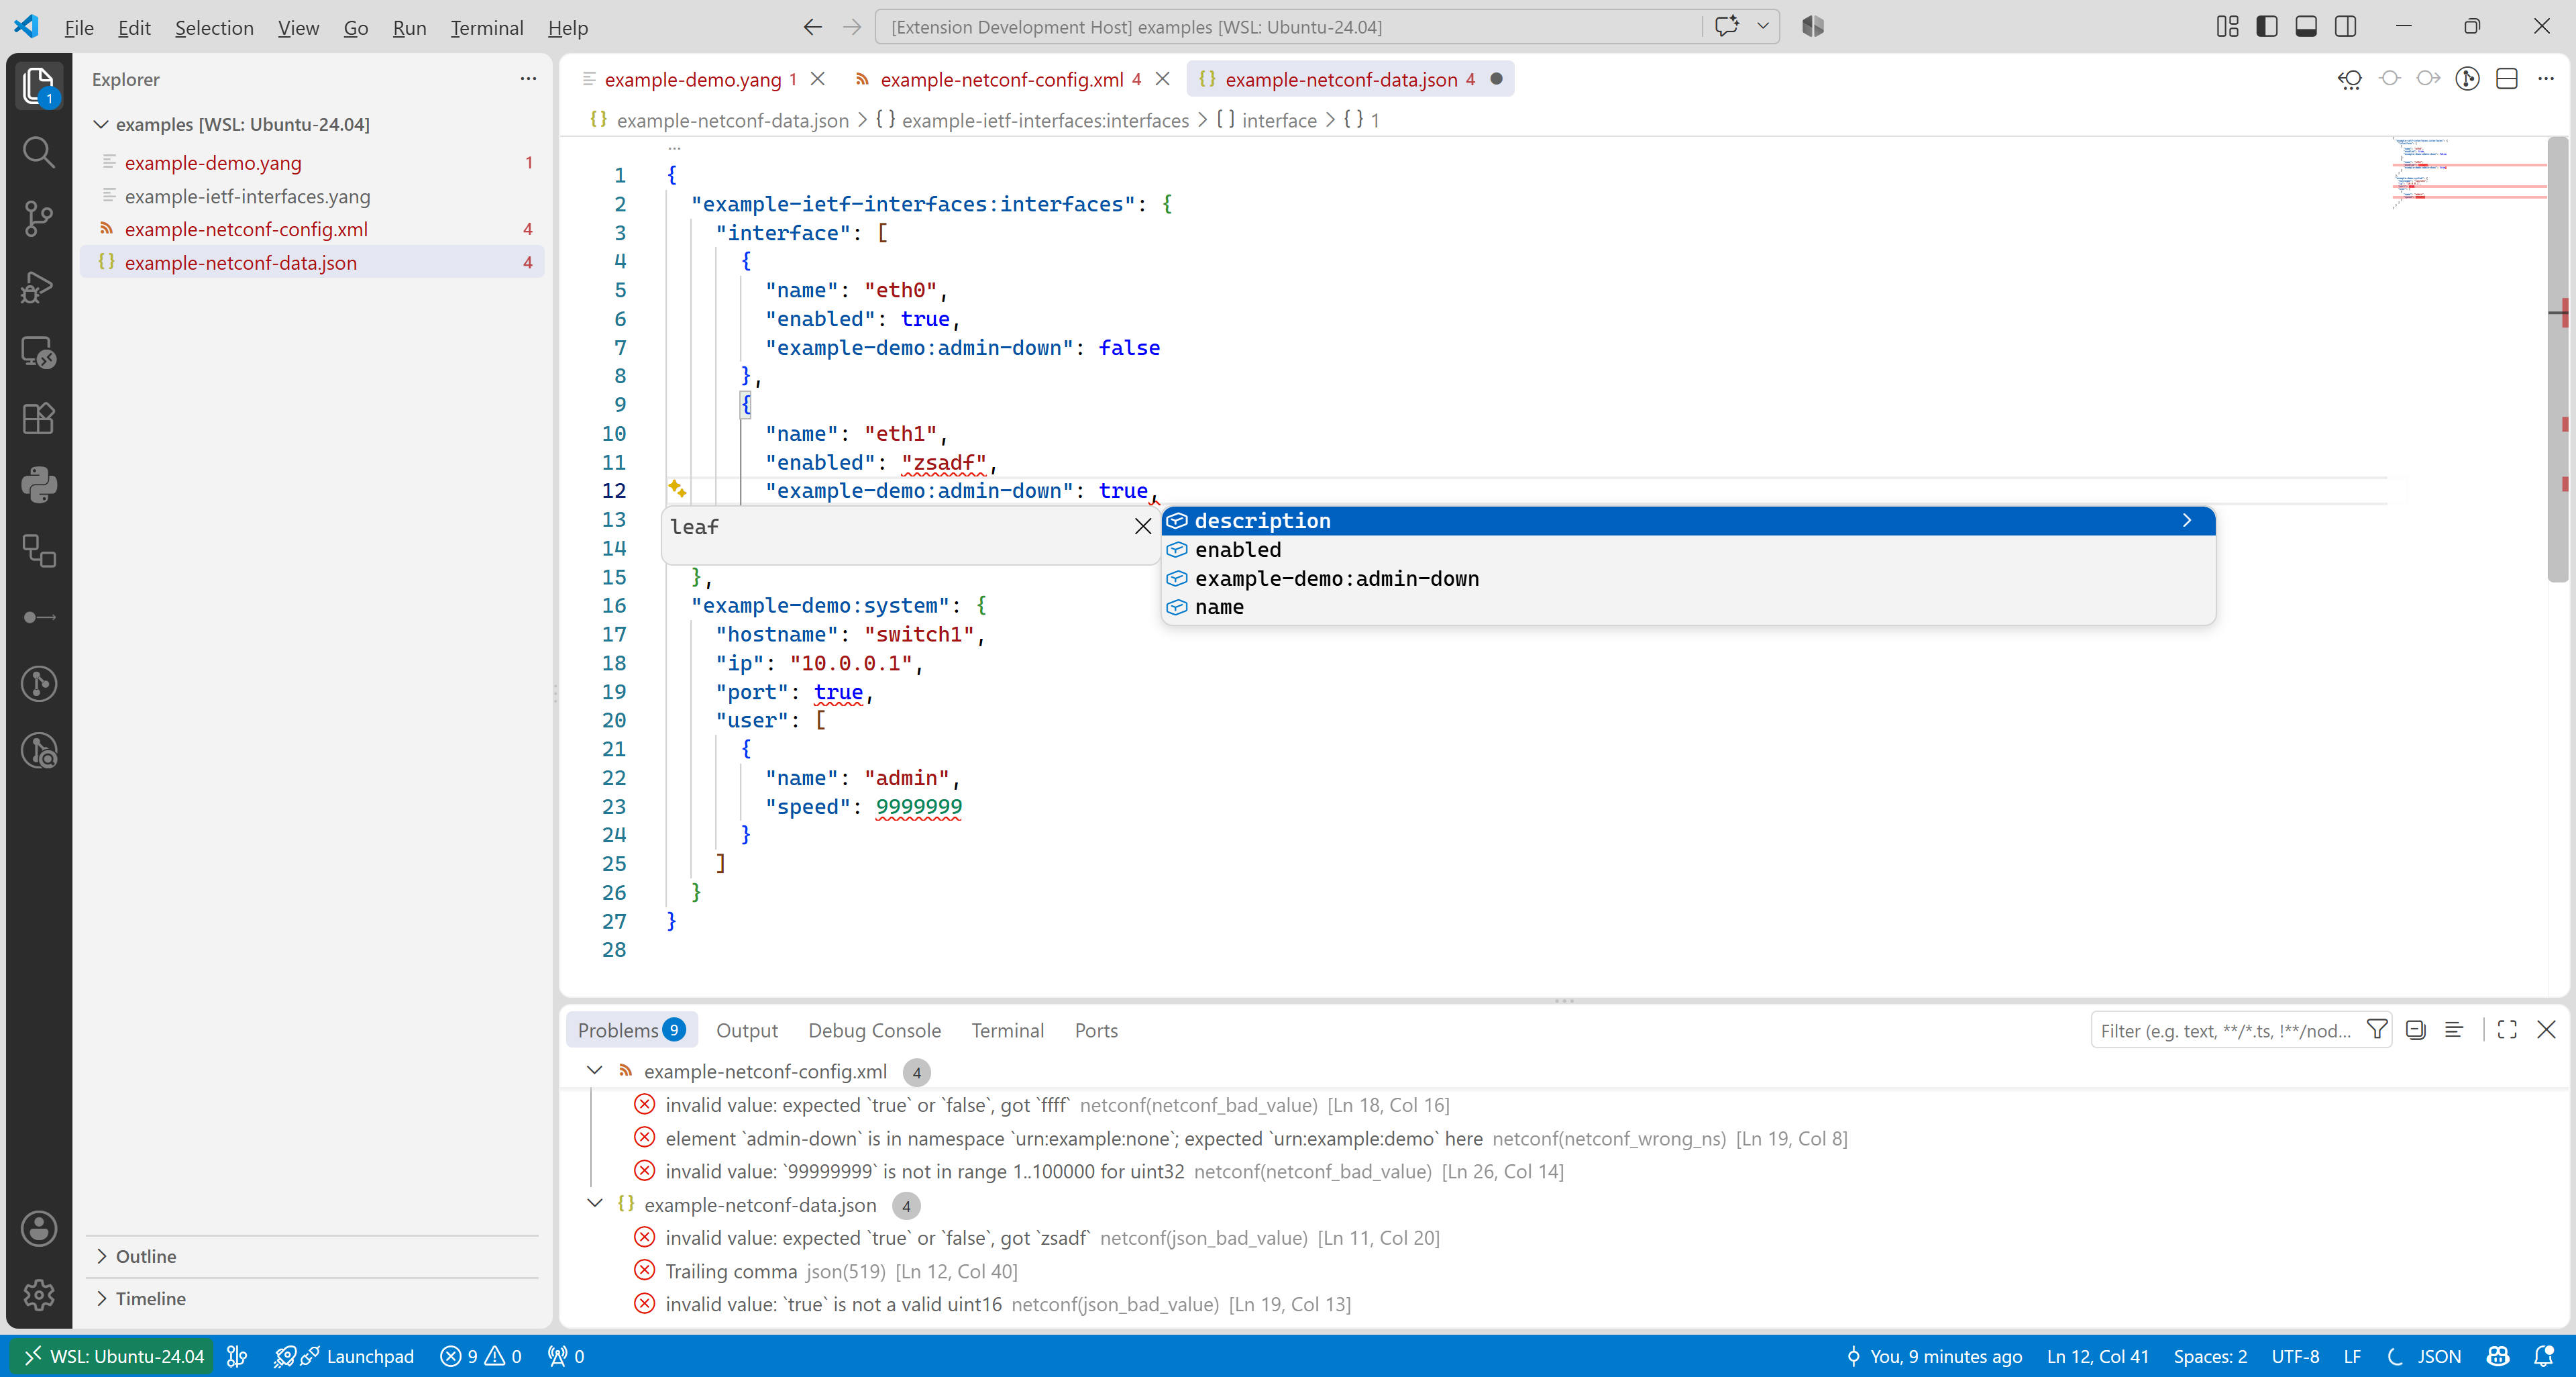This screenshot has height=1377, width=2576.
Task: Click the Copilot chat icon in title bar
Action: point(1726,27)
